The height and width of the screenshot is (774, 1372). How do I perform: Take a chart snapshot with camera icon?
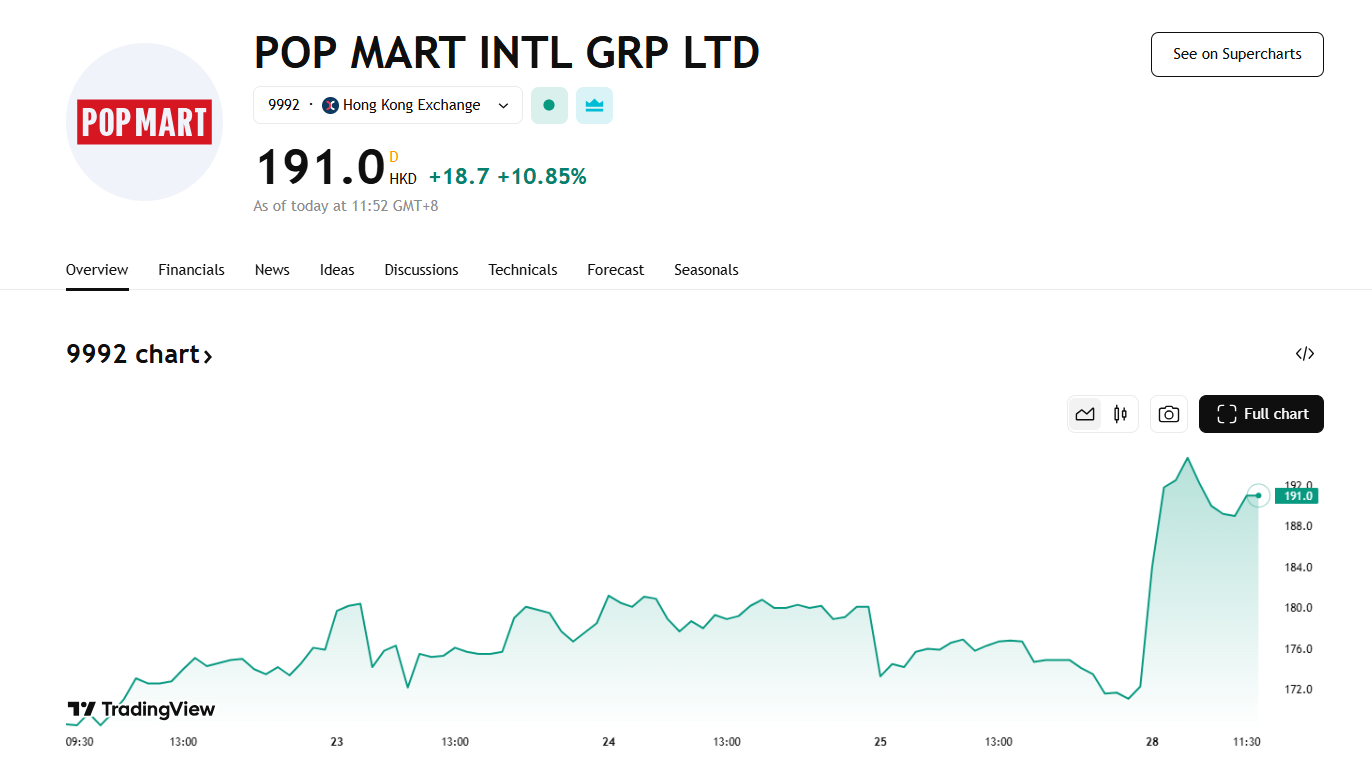[1169, 414]
